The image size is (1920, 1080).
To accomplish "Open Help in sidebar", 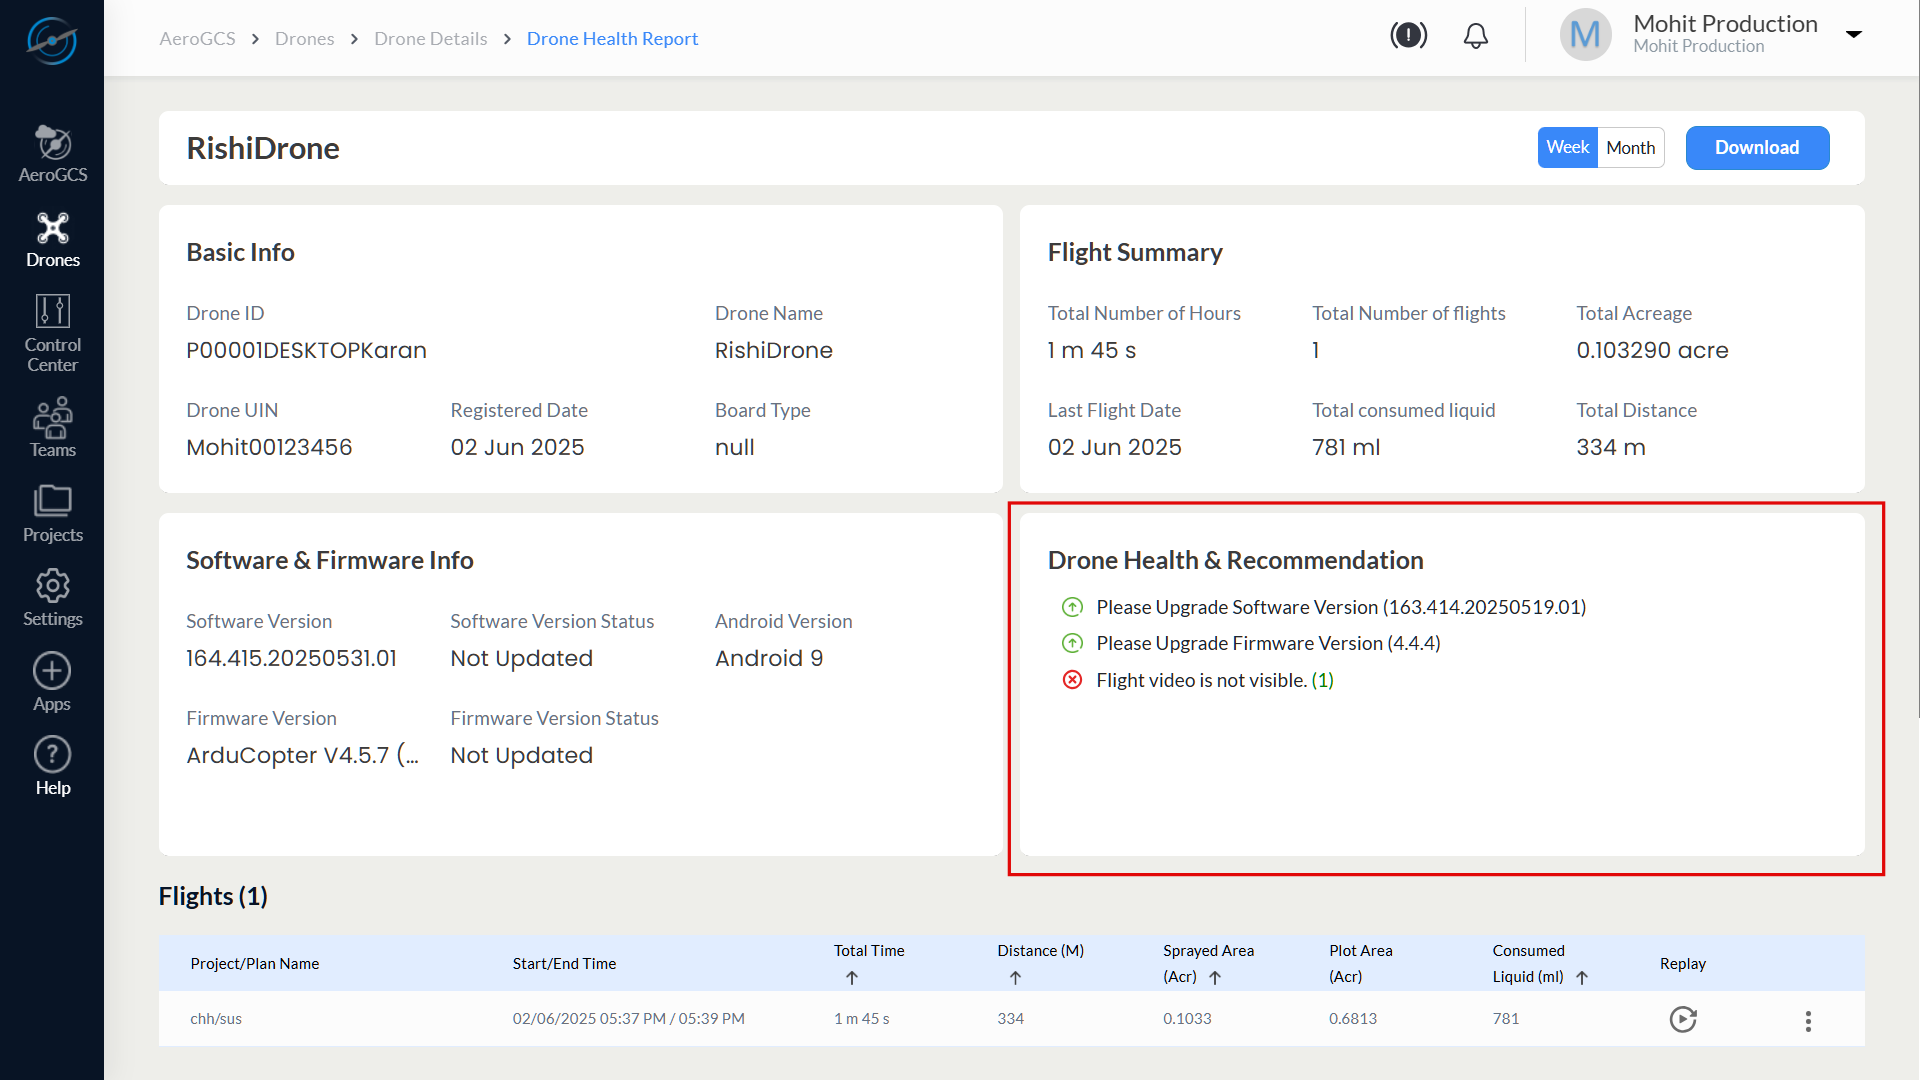I will [x=52, y=767].
